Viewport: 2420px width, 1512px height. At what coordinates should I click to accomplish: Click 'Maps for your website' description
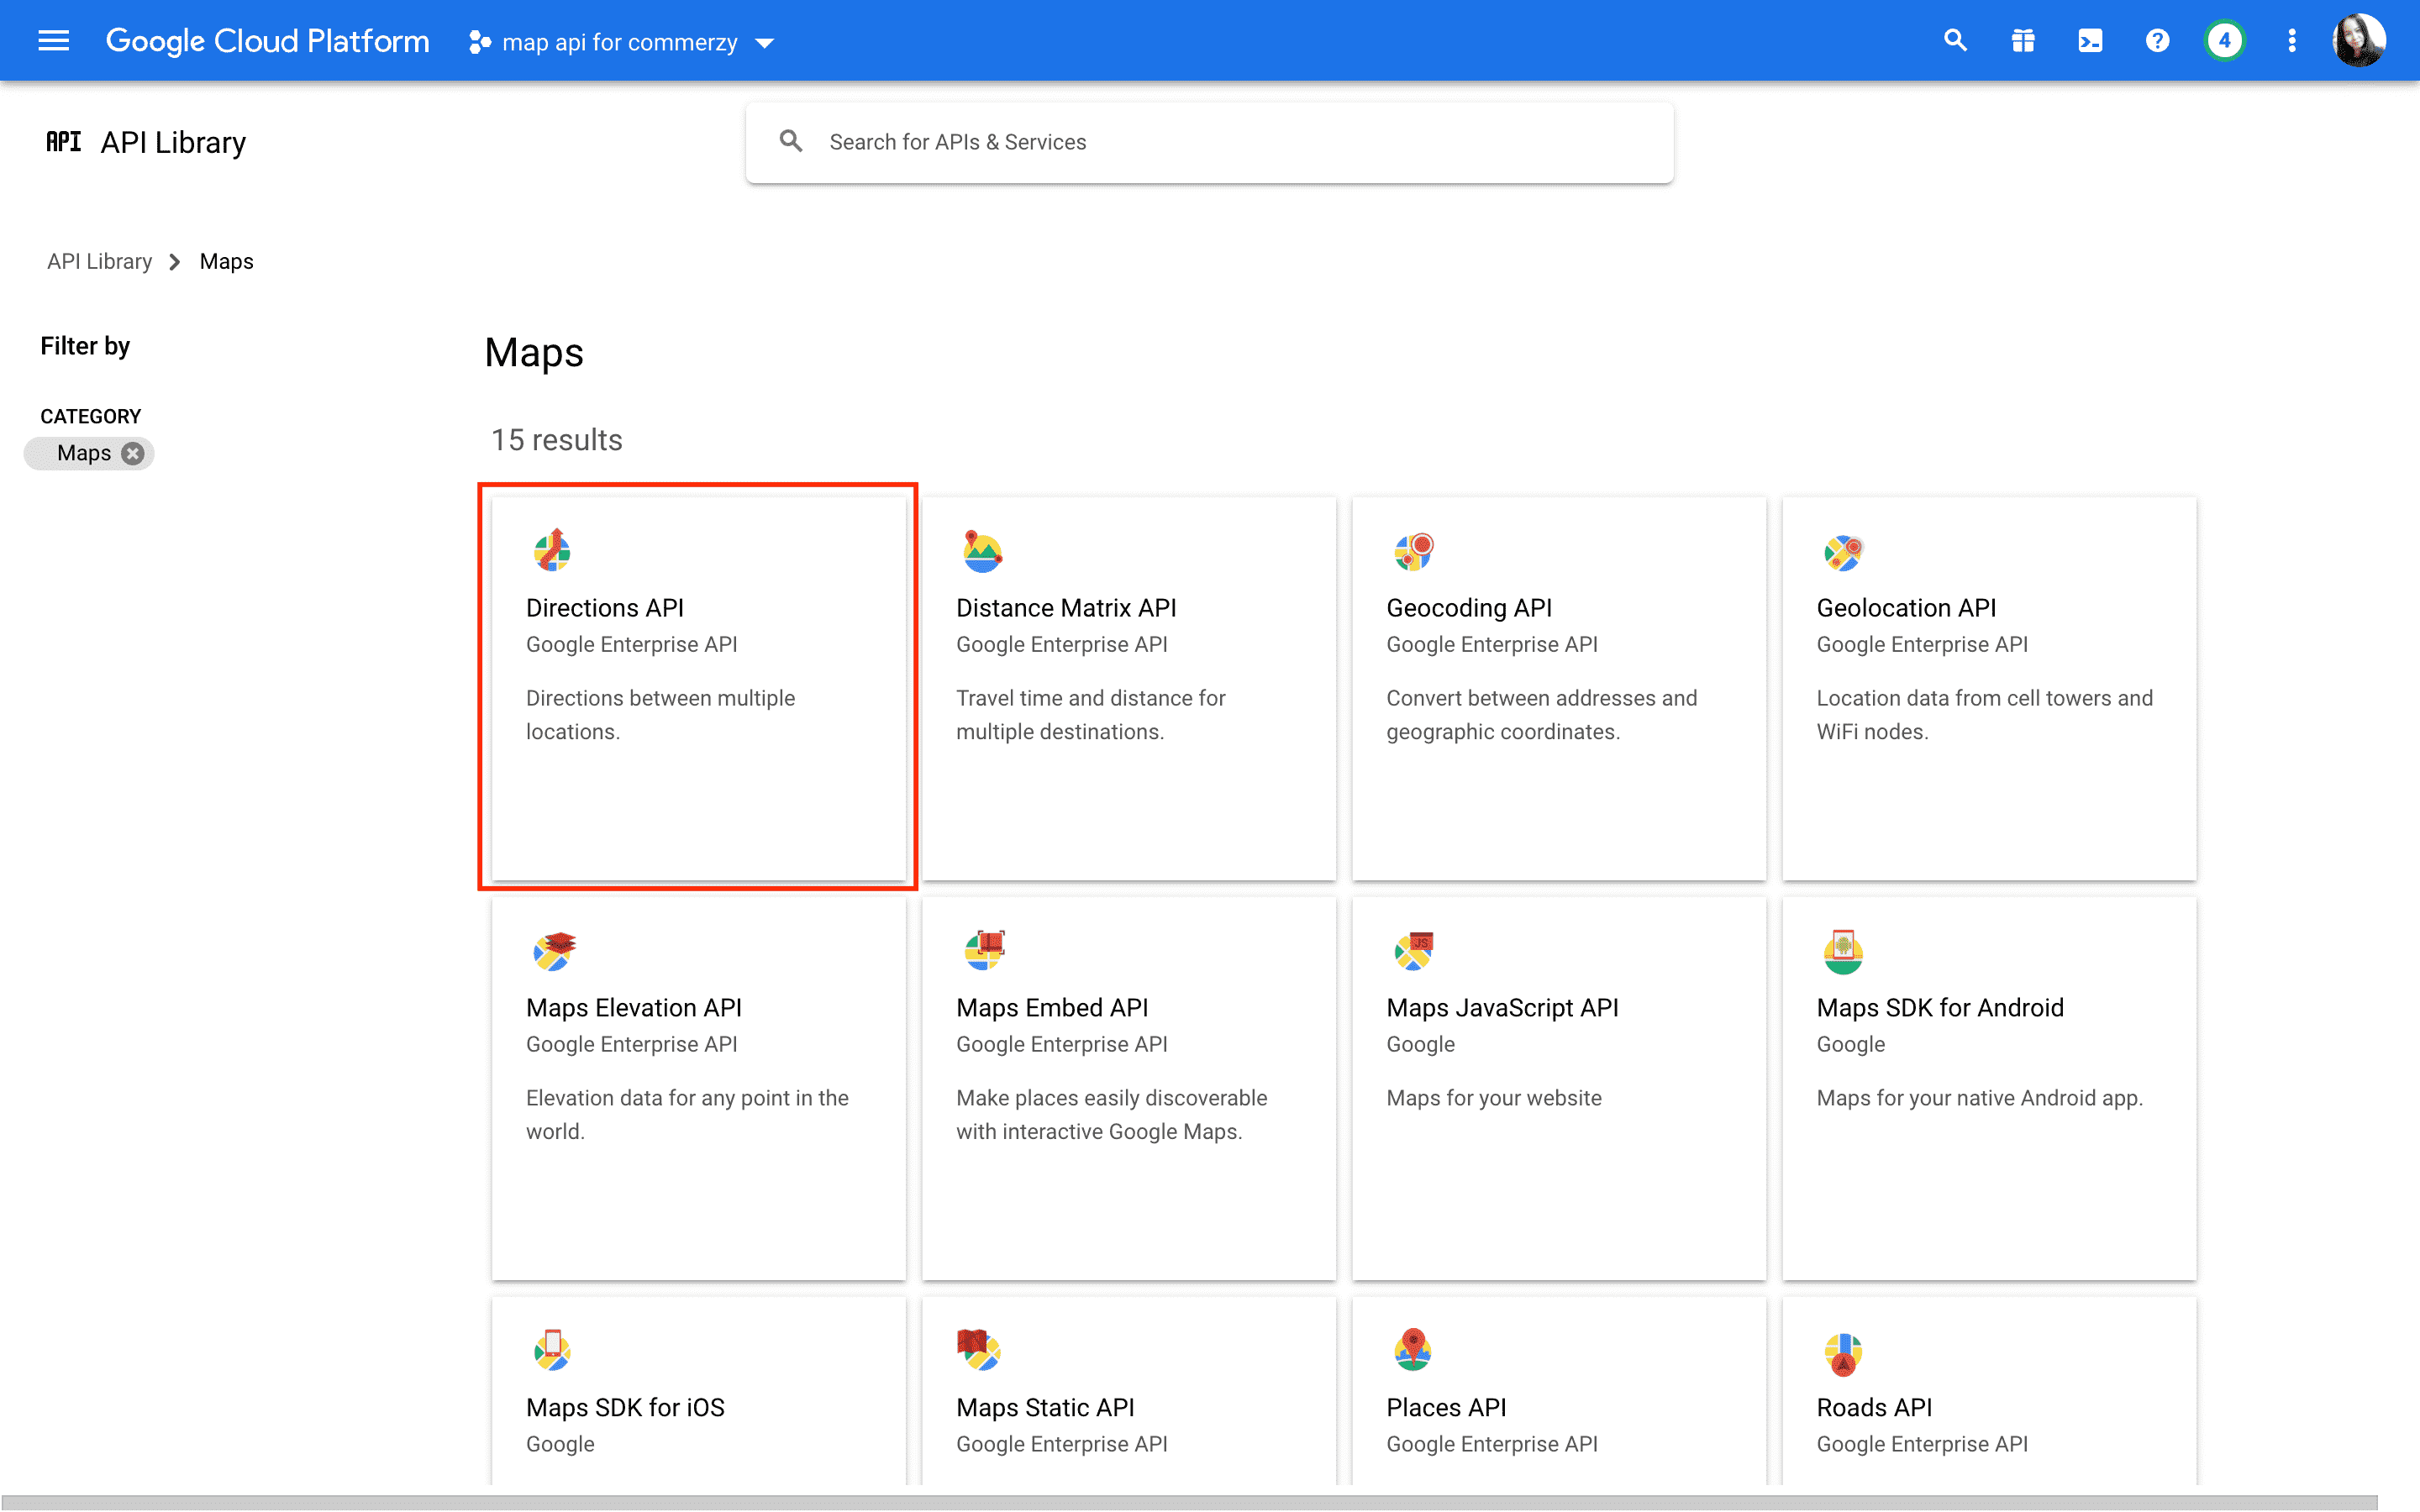click(1493, 1097)
